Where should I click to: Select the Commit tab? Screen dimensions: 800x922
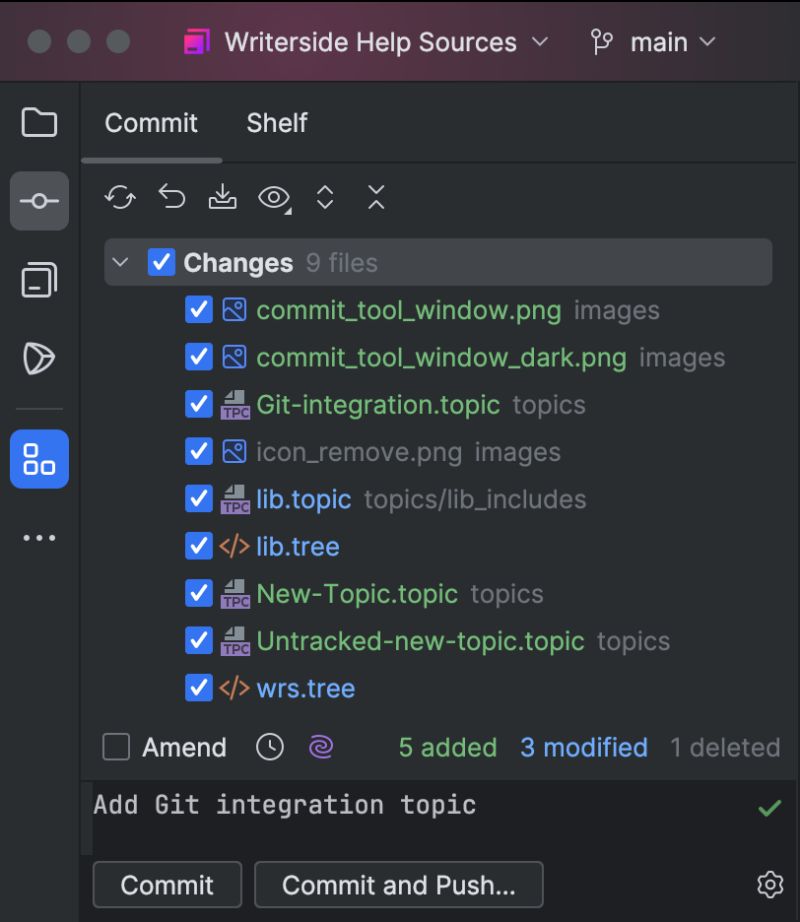click(150, 123)
